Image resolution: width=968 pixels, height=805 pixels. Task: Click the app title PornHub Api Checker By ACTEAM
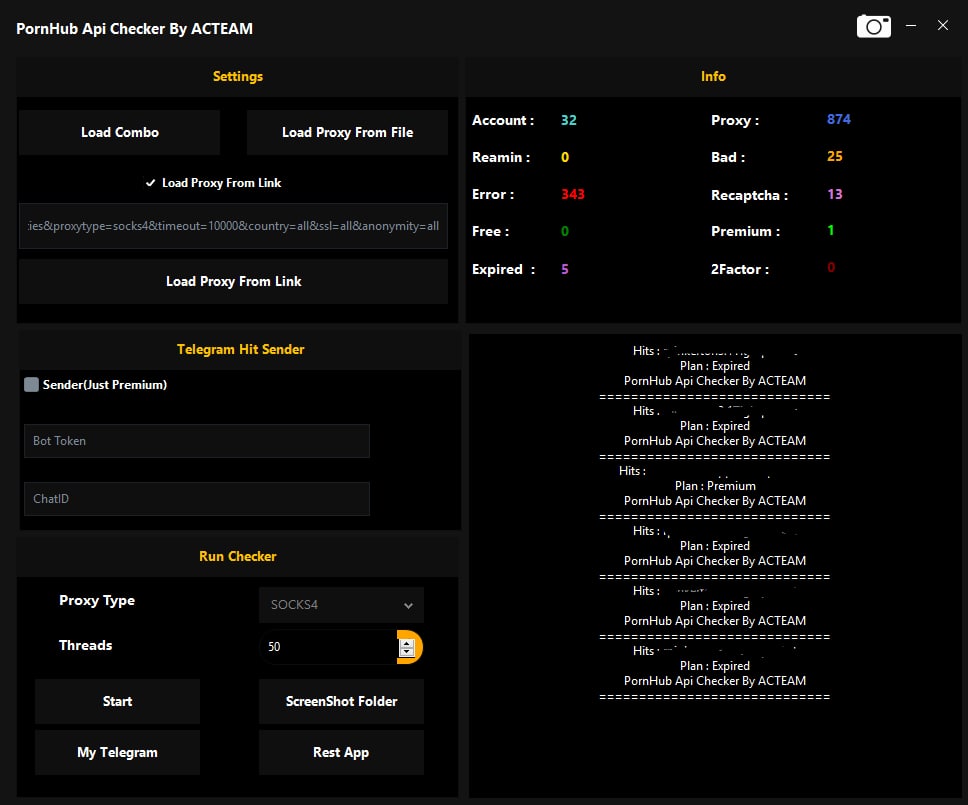134,28
